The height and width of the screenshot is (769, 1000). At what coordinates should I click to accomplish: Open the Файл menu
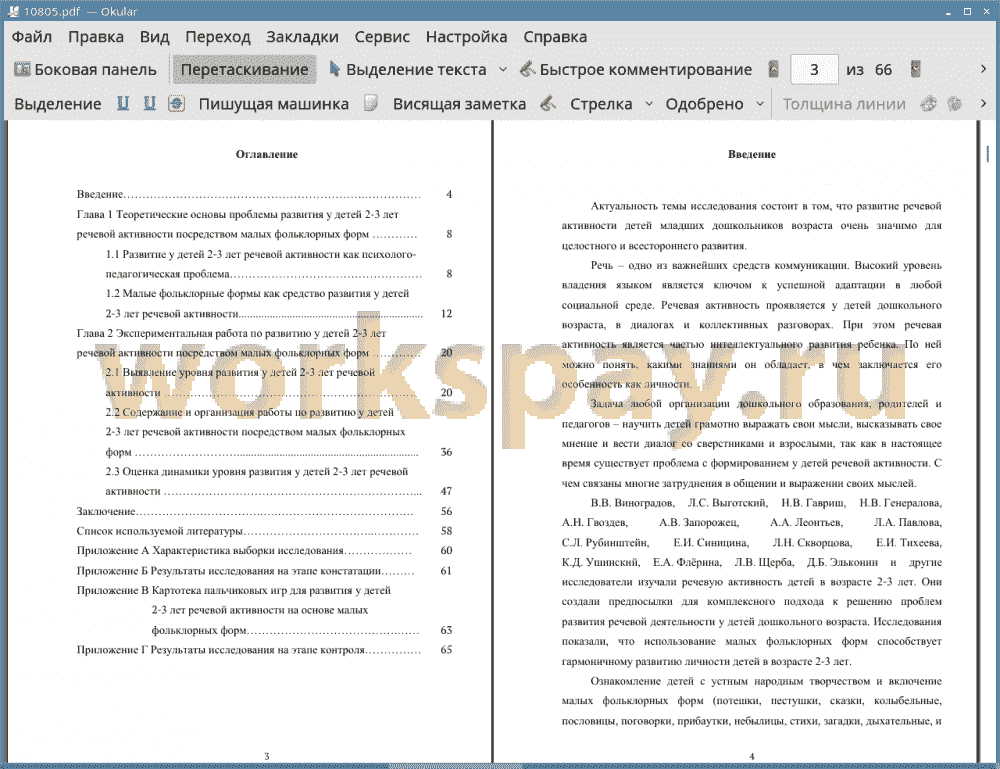32,37
